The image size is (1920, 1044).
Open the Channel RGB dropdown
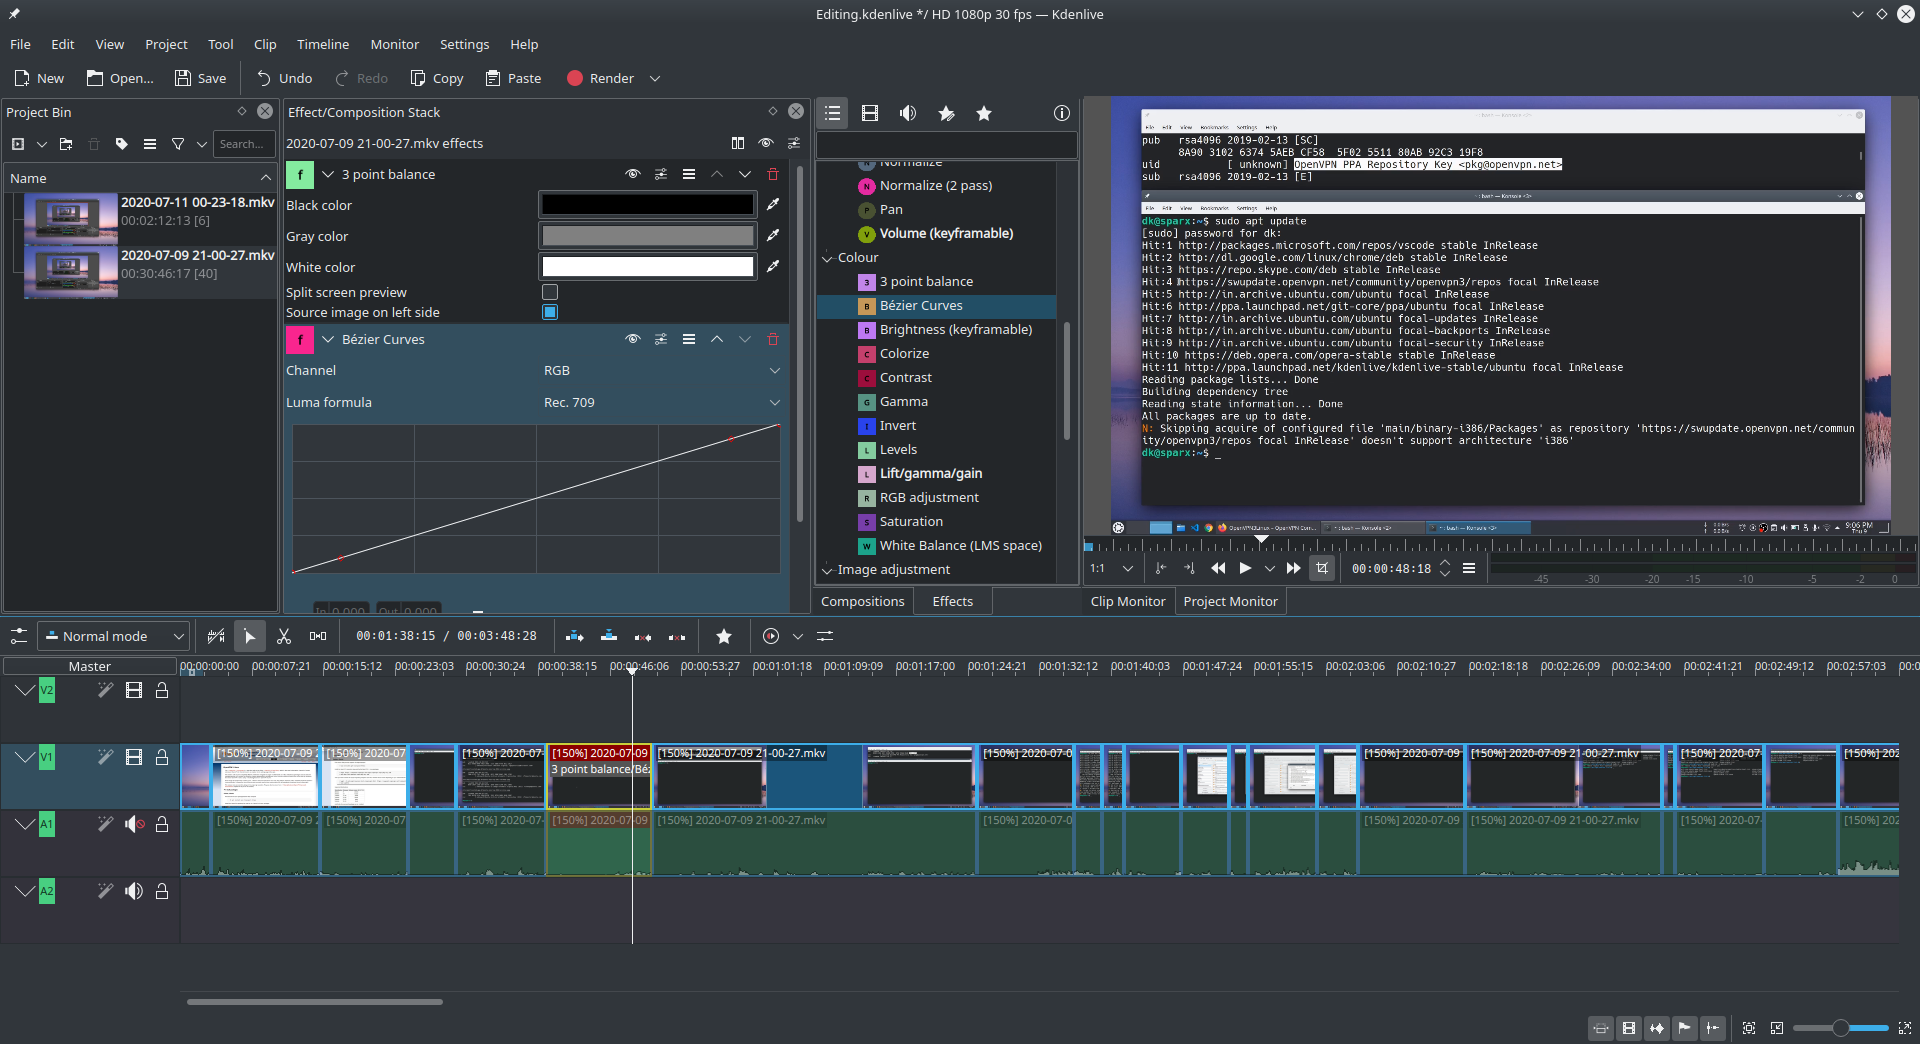[661, 371]
